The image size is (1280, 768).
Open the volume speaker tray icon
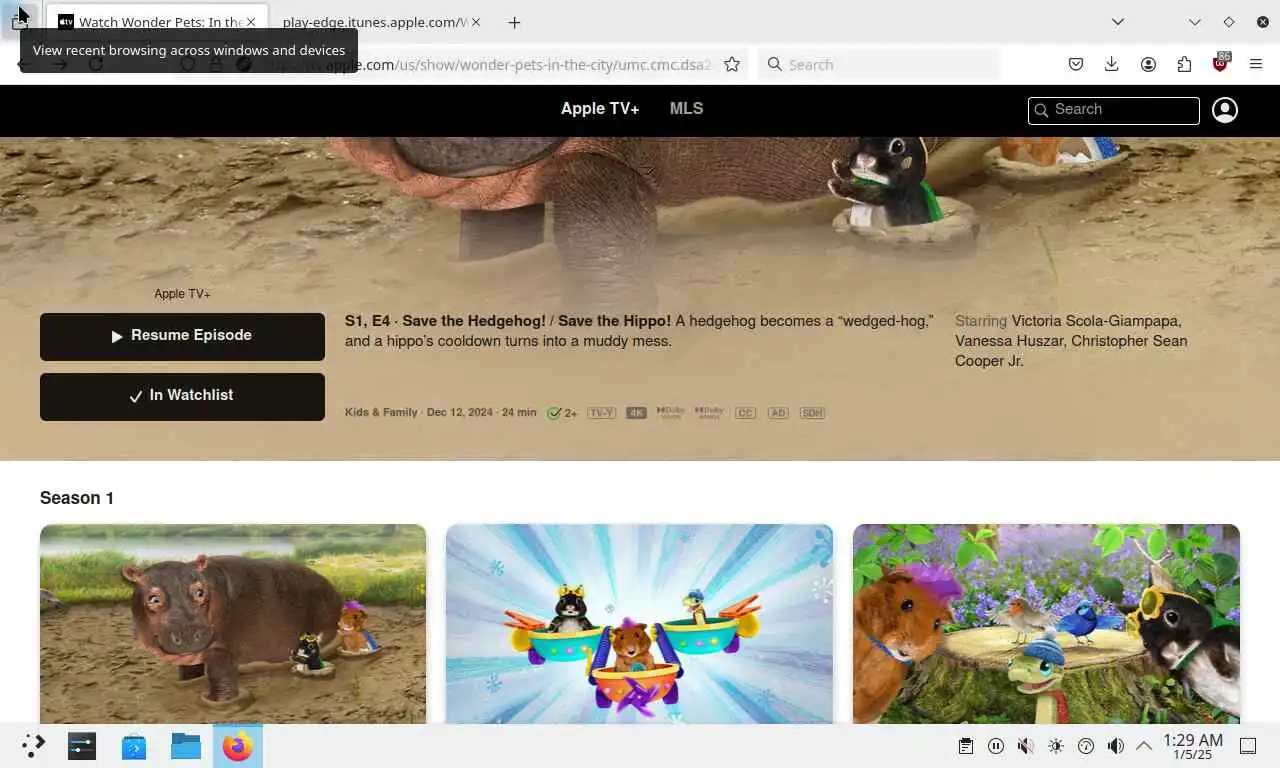[x=1116, y=746]
